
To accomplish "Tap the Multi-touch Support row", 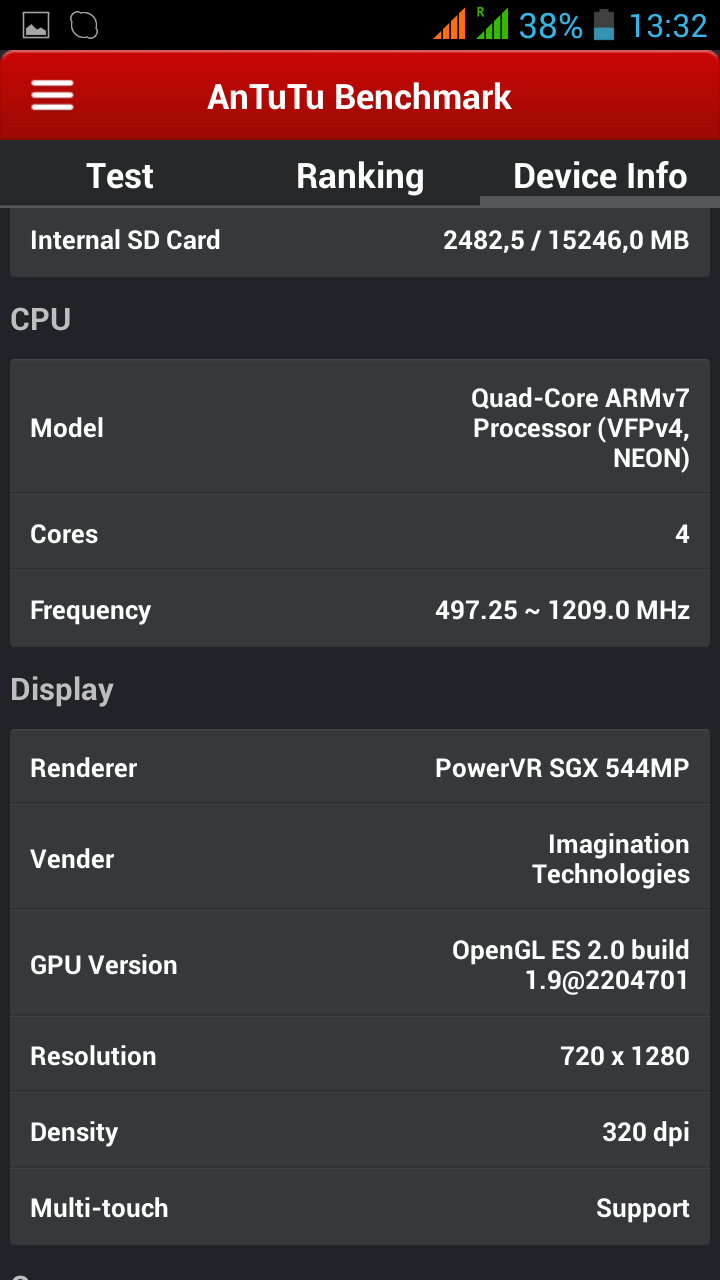I will pyautogui.click(x=360, y=1208).
